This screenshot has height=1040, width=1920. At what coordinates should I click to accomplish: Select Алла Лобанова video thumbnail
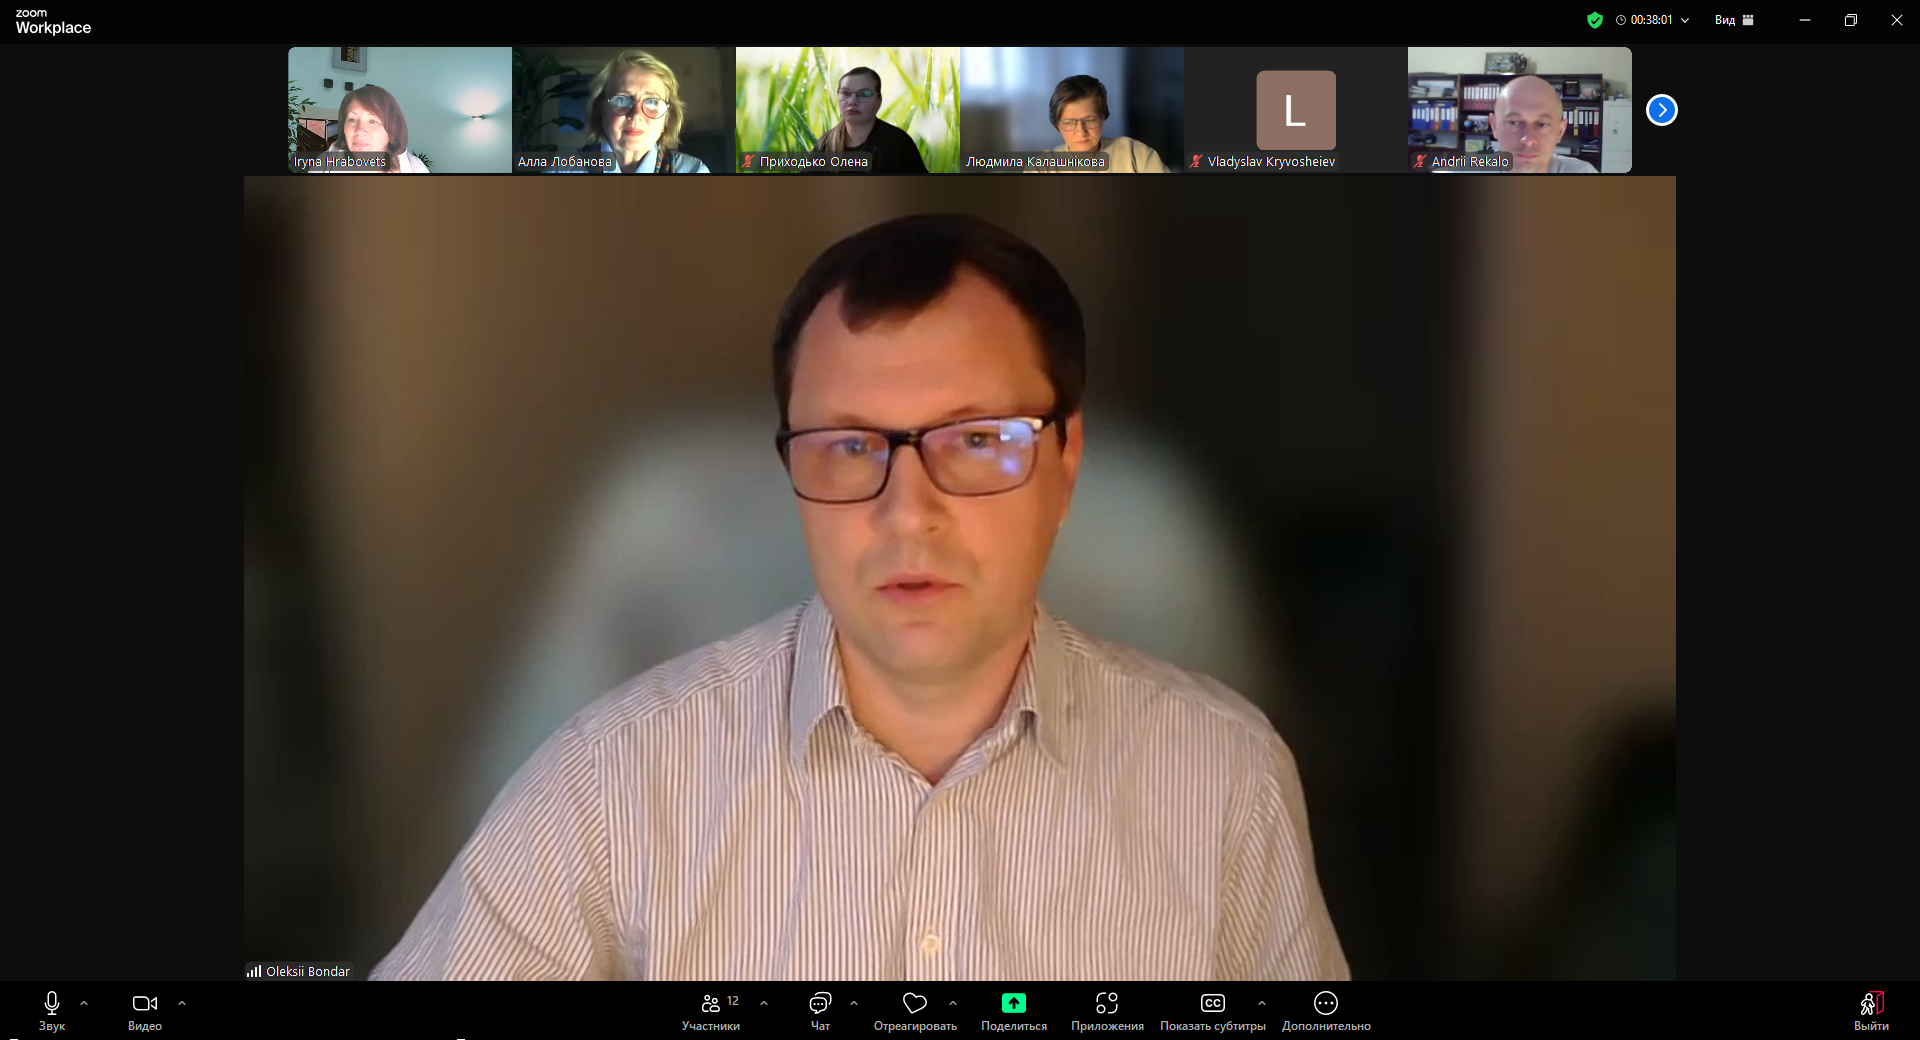click(x=624, y=110)
